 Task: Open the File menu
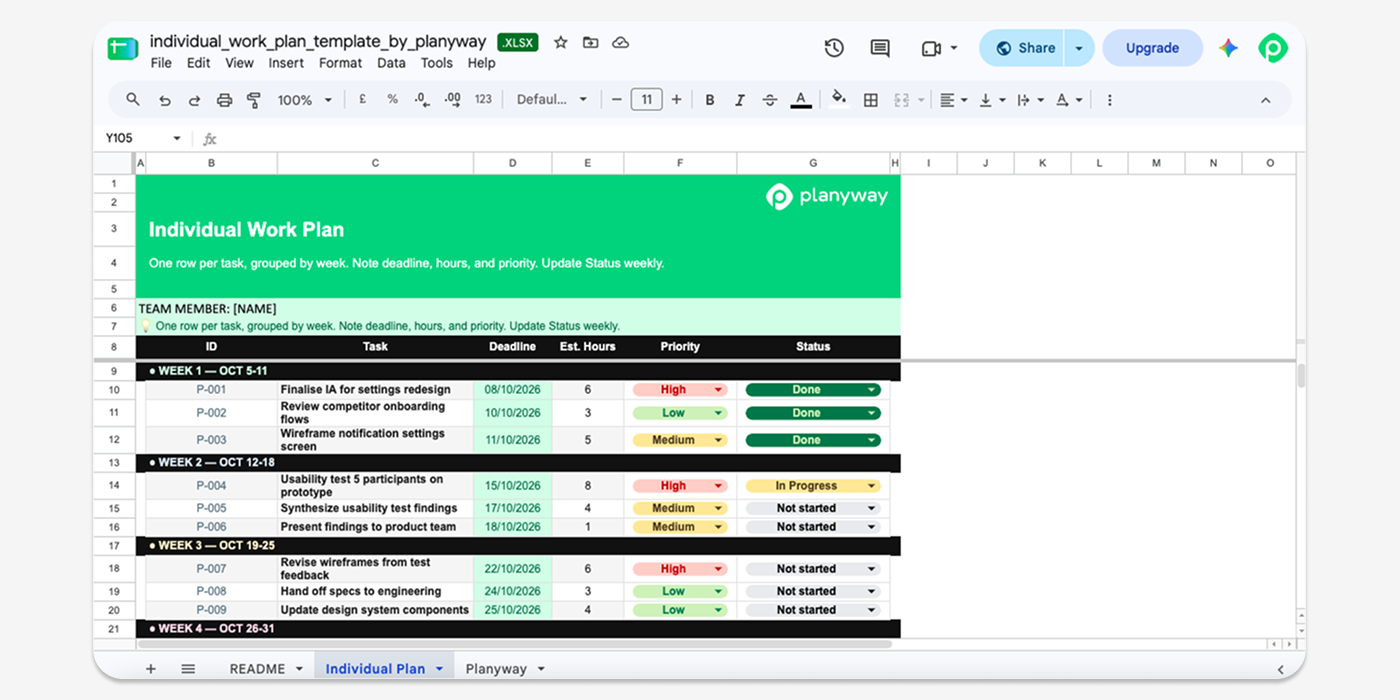161,63
